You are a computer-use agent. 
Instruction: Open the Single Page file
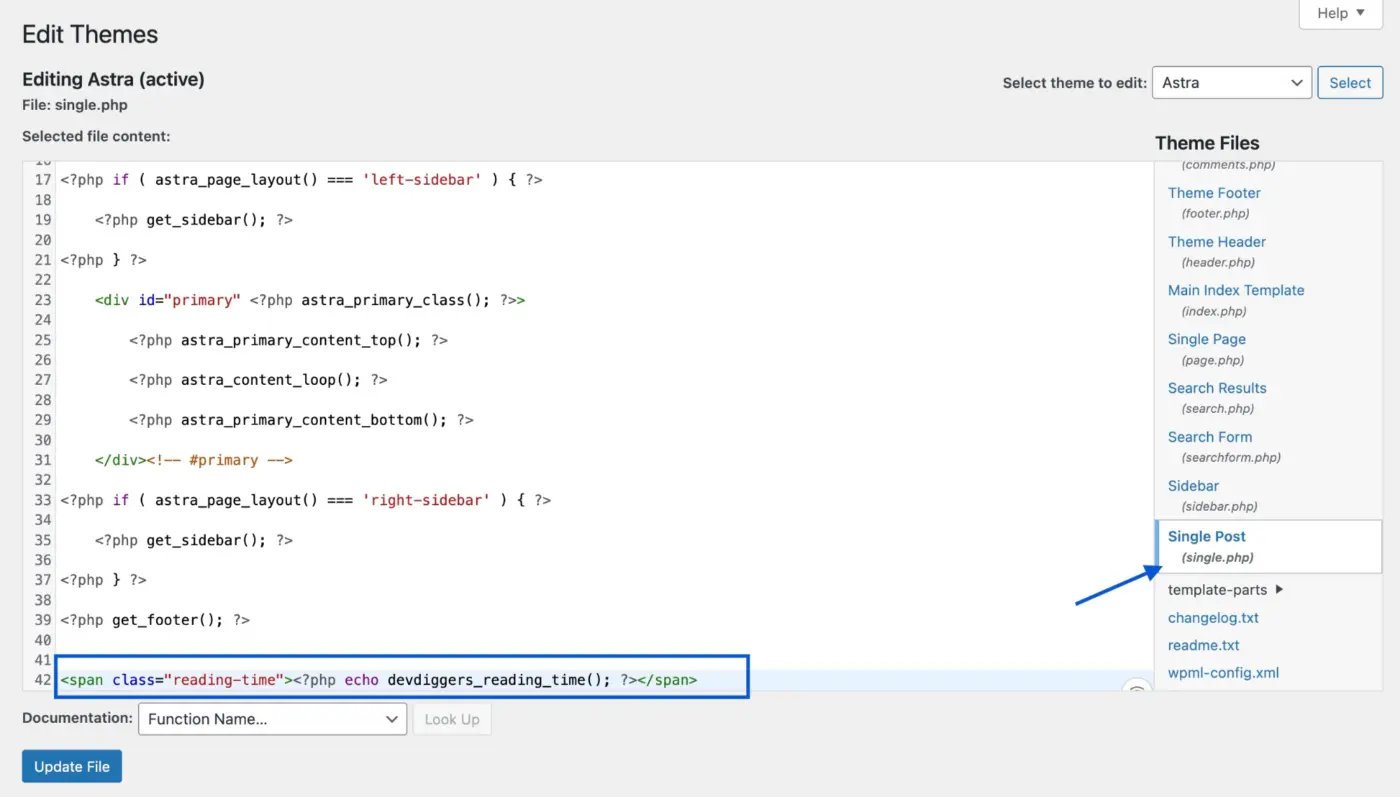click(1207, 339)
